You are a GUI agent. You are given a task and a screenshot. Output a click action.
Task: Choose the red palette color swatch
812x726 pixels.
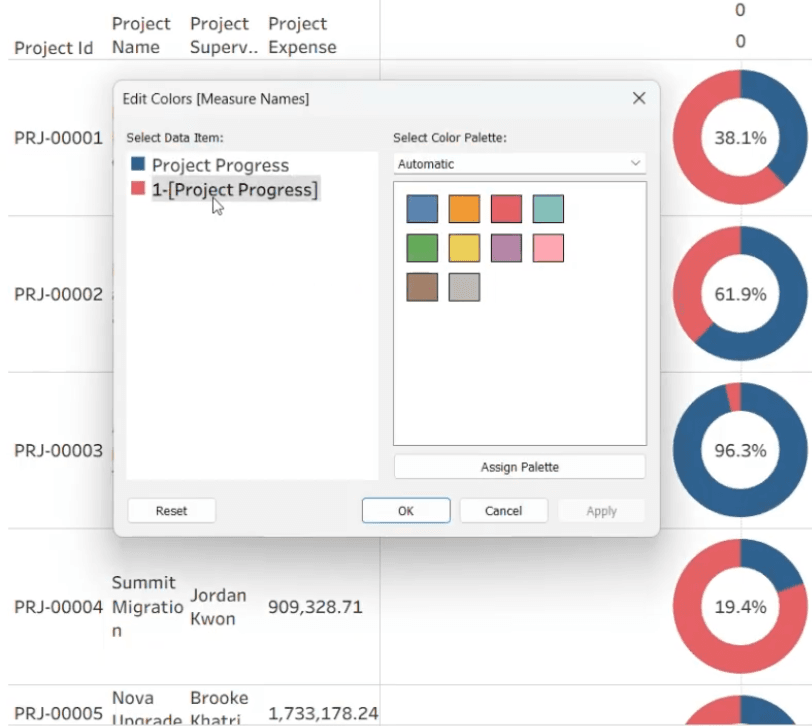(506, 209)
